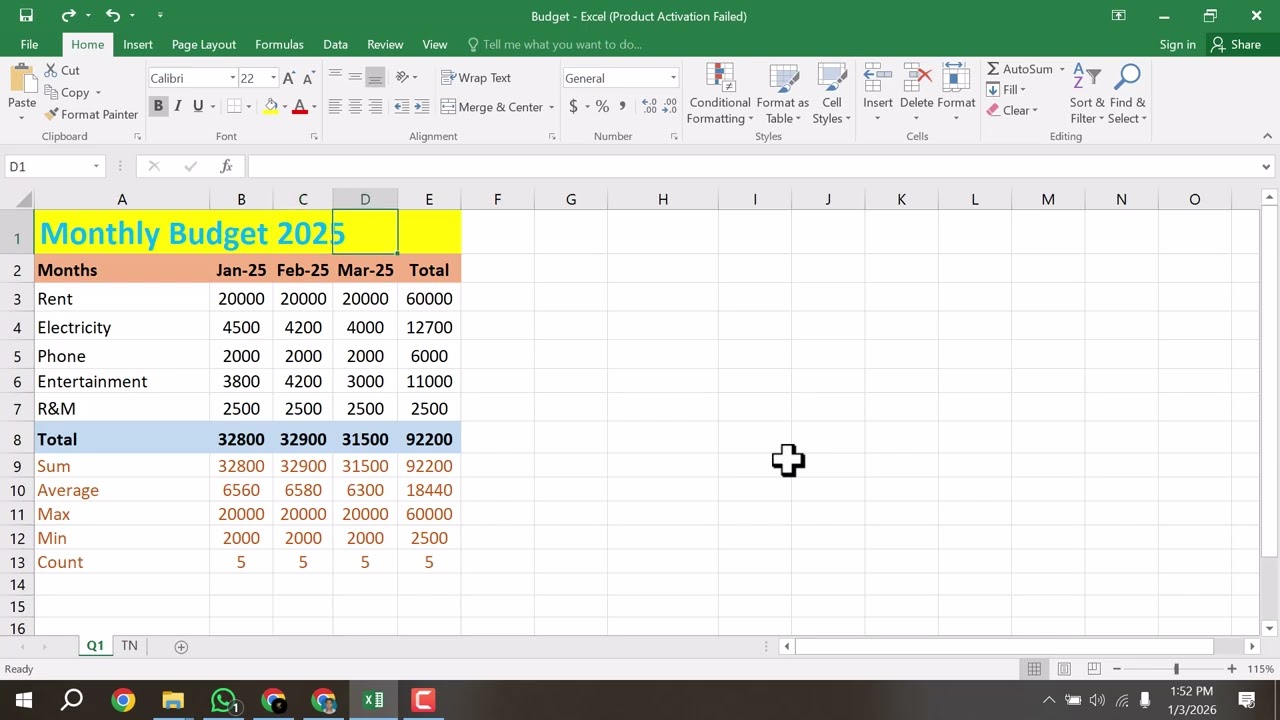Screen dimensions: 1280x720
Task: Open Conditional Formatting menu
Action: [719, 94]
